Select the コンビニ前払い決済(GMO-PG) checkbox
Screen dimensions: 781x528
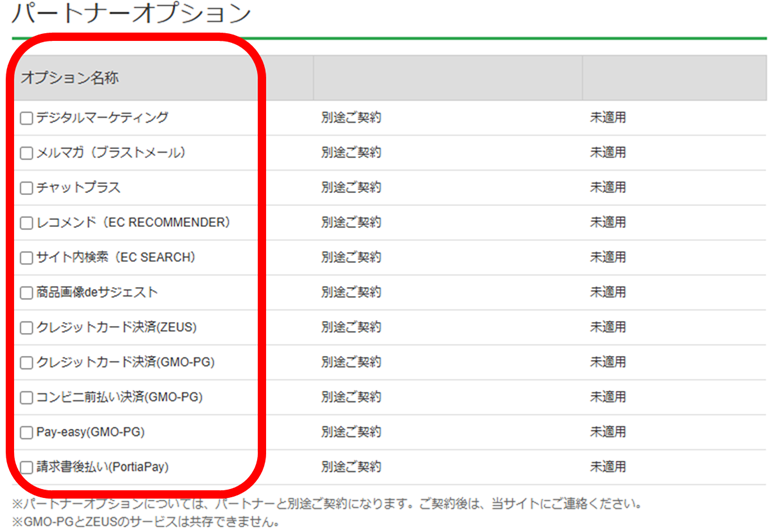coord(27,398)
